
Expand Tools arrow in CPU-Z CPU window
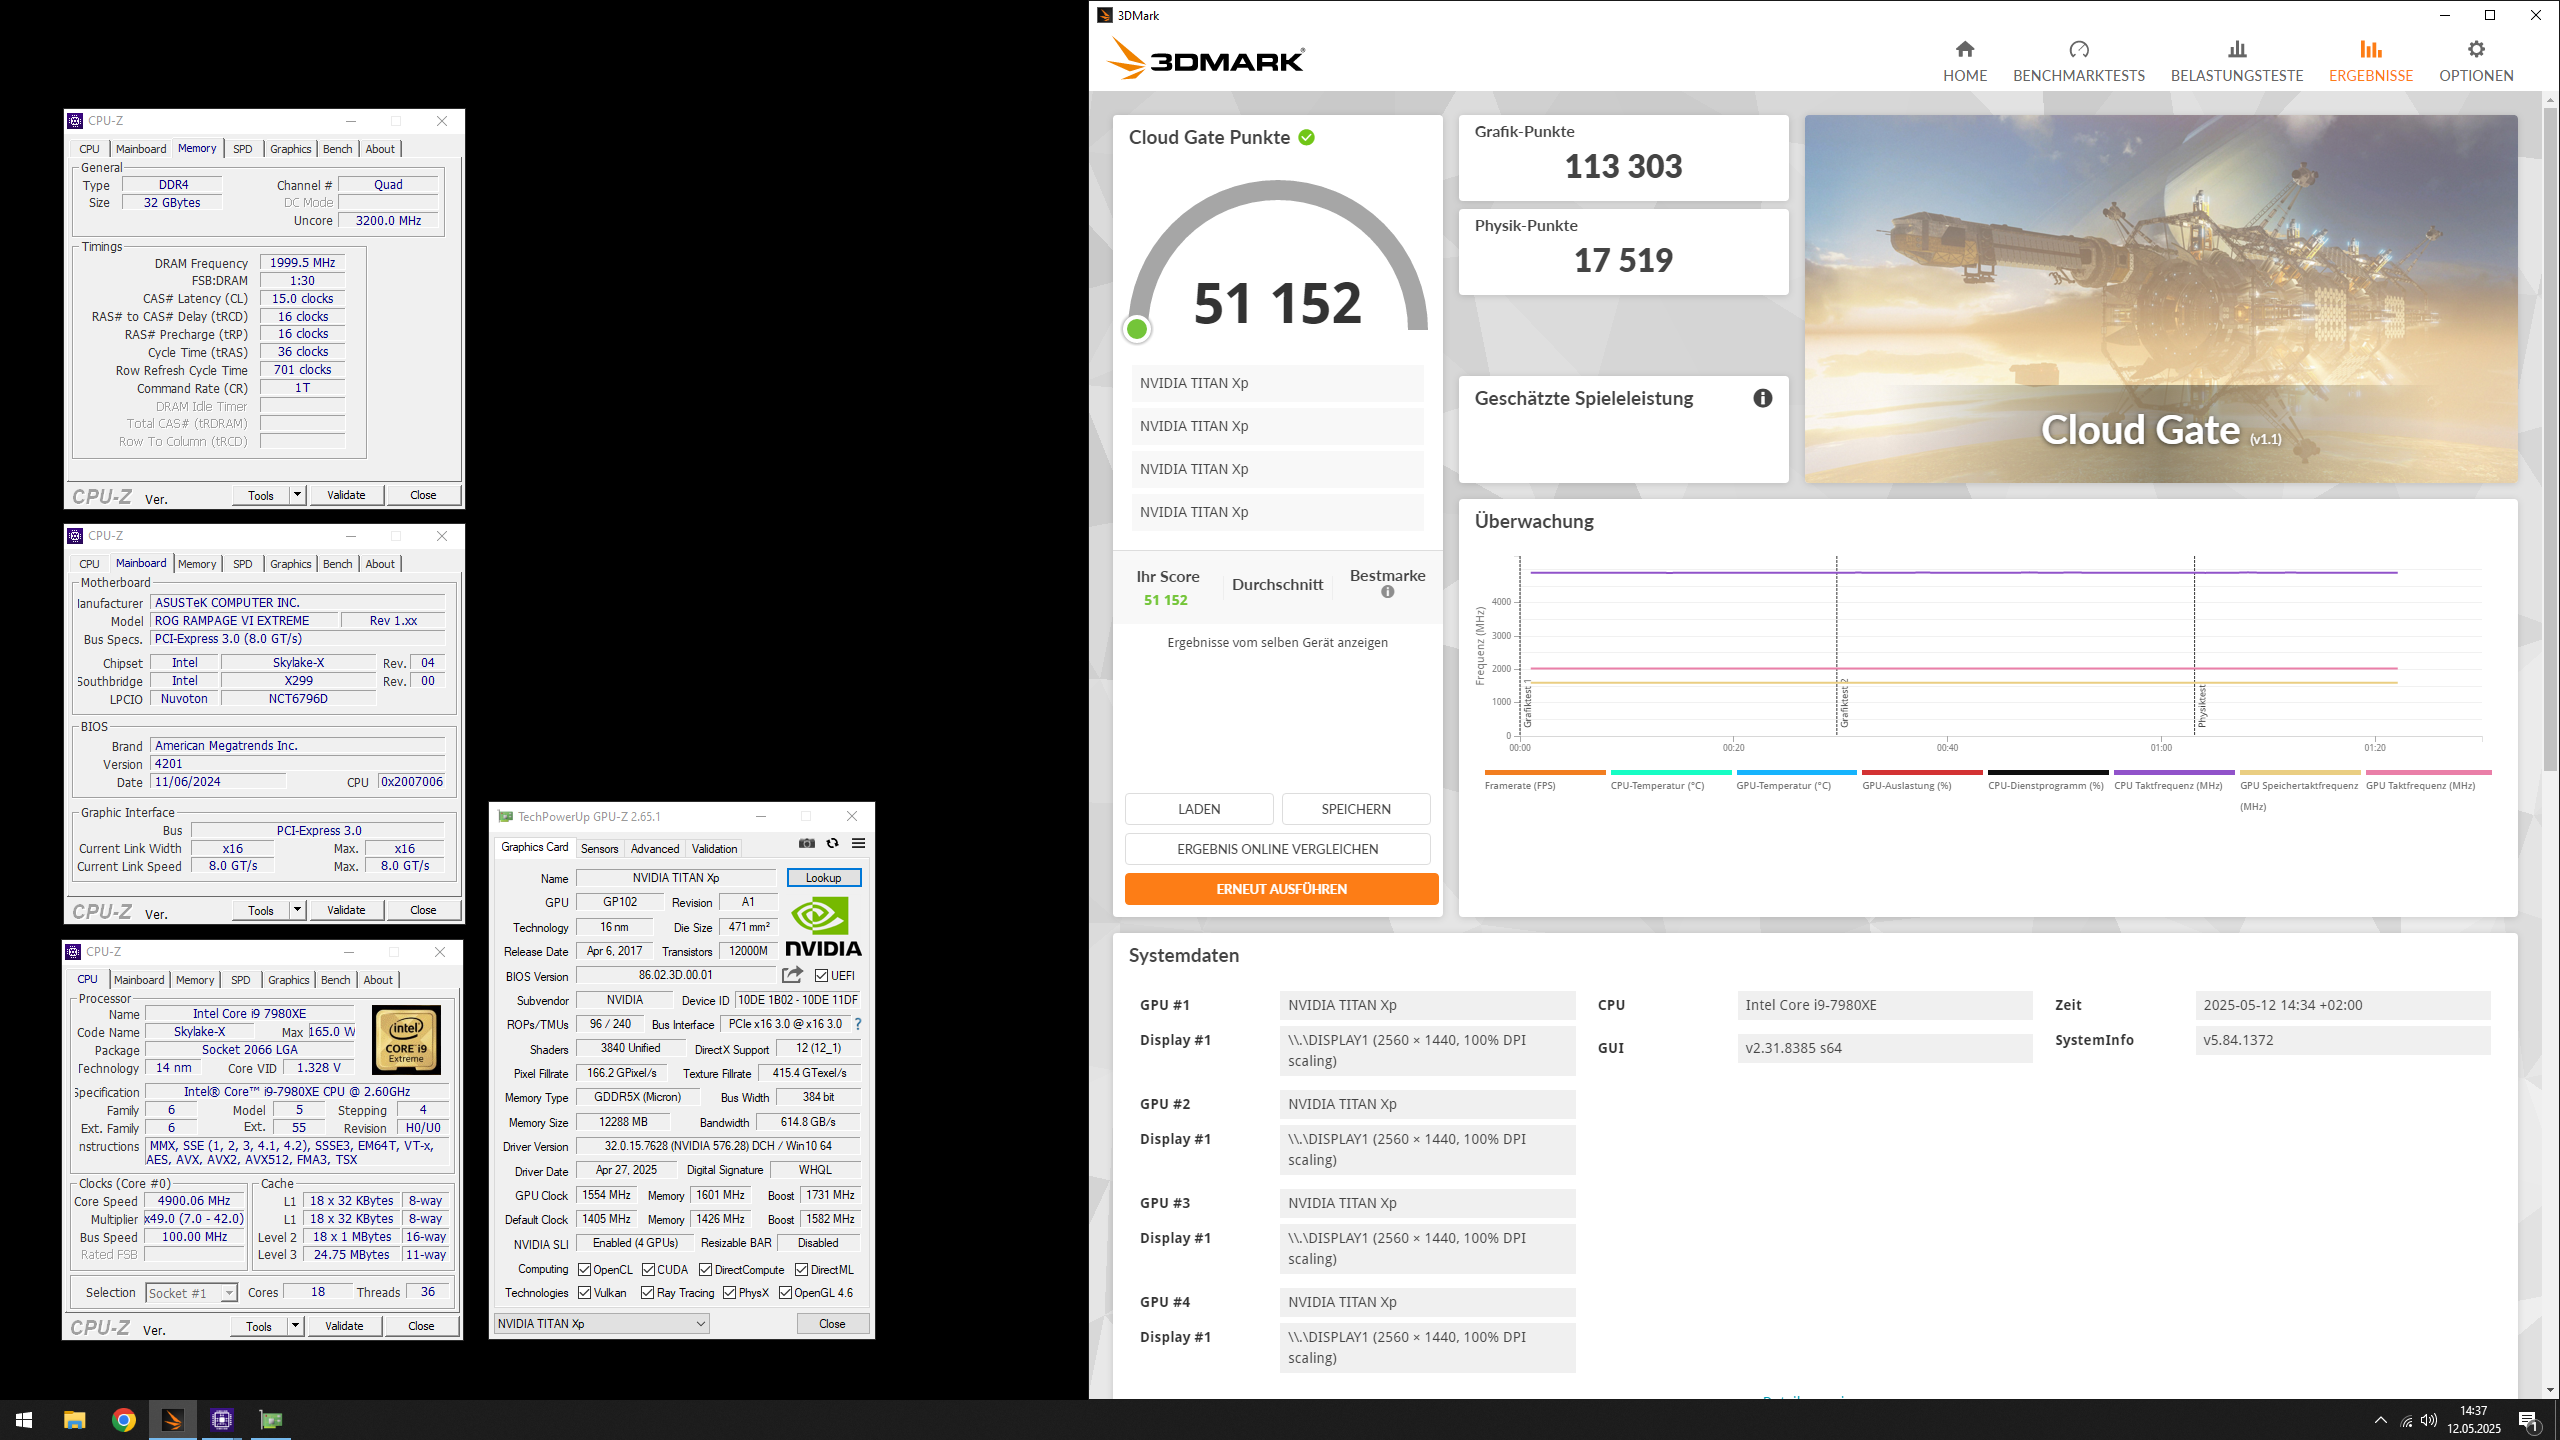pyautogui.click(x=295, y=1326)
